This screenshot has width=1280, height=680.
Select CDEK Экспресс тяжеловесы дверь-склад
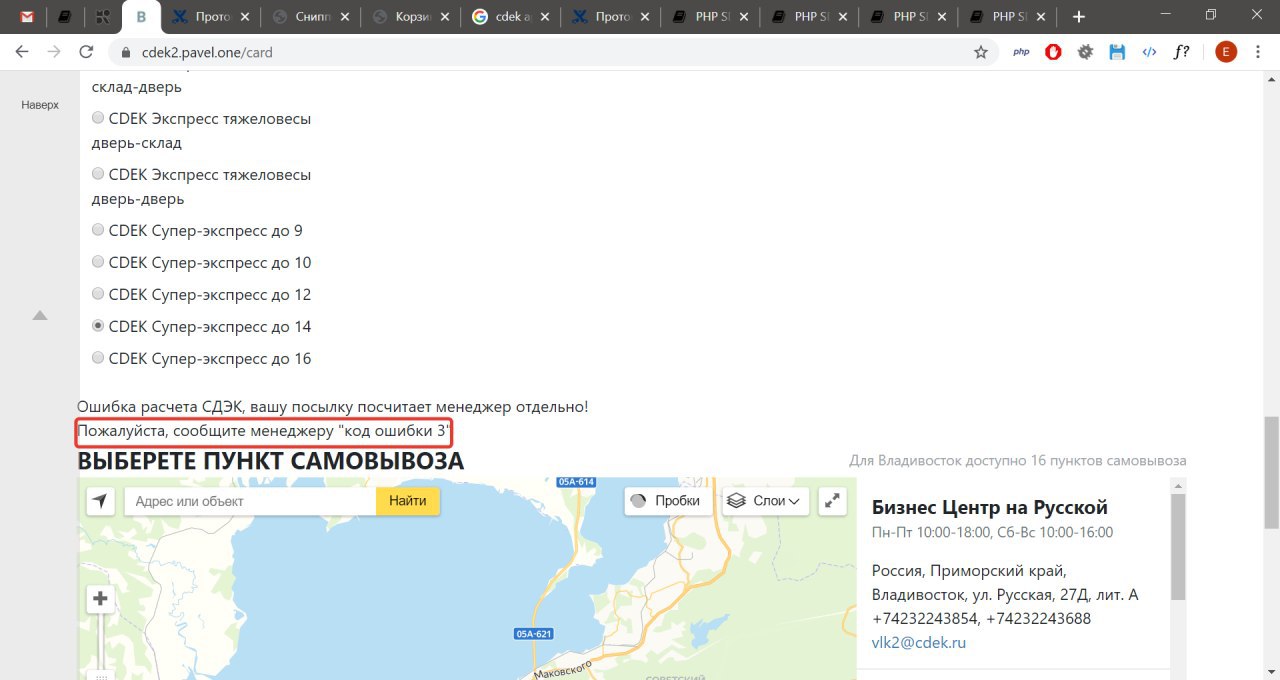click(98, 118)
